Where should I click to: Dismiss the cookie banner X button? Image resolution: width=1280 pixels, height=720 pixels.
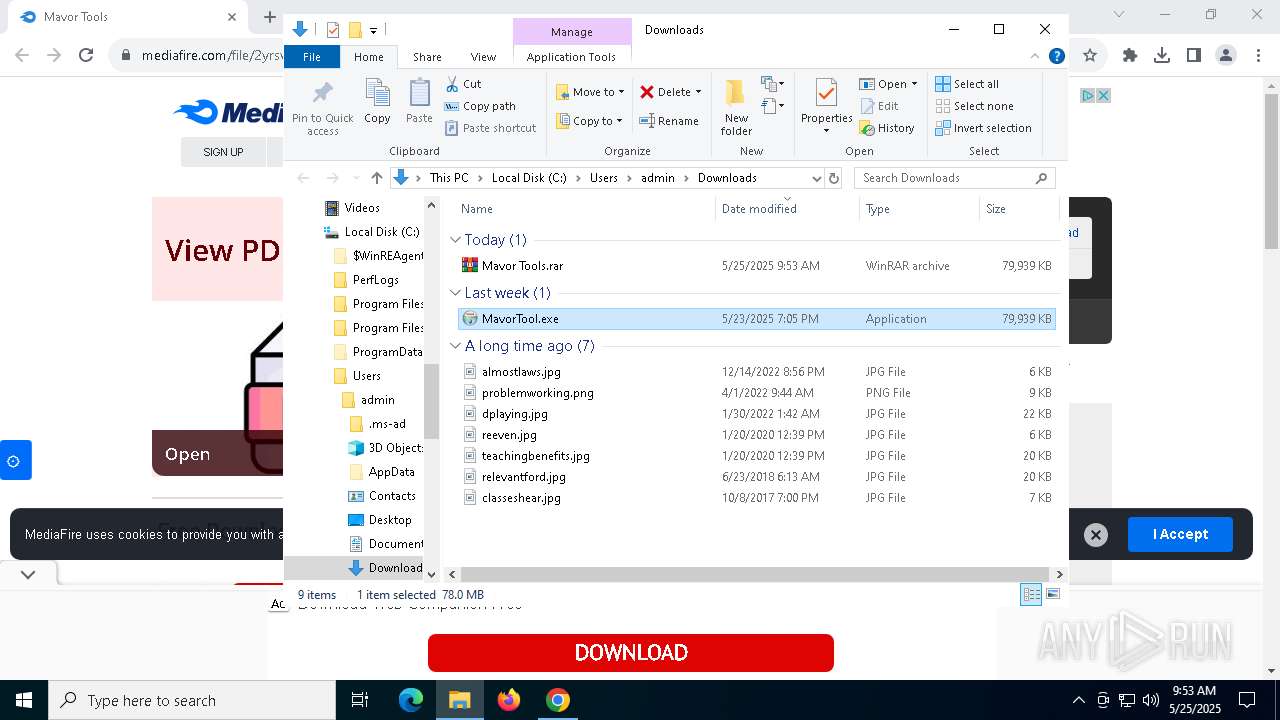pyautogui.click(x=1096, y=535)
